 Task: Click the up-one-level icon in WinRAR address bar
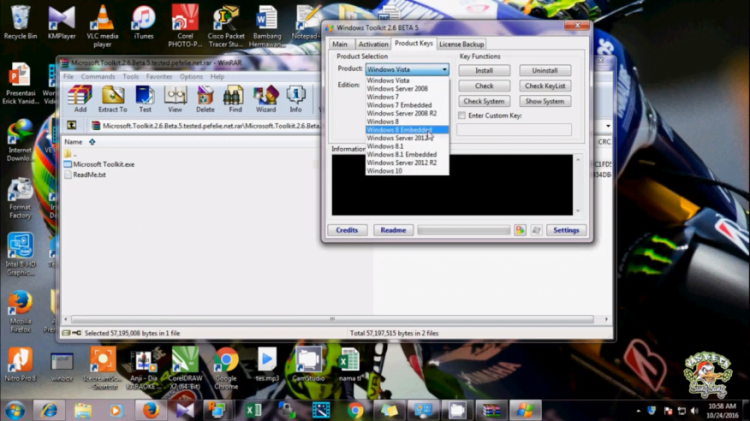72,125
